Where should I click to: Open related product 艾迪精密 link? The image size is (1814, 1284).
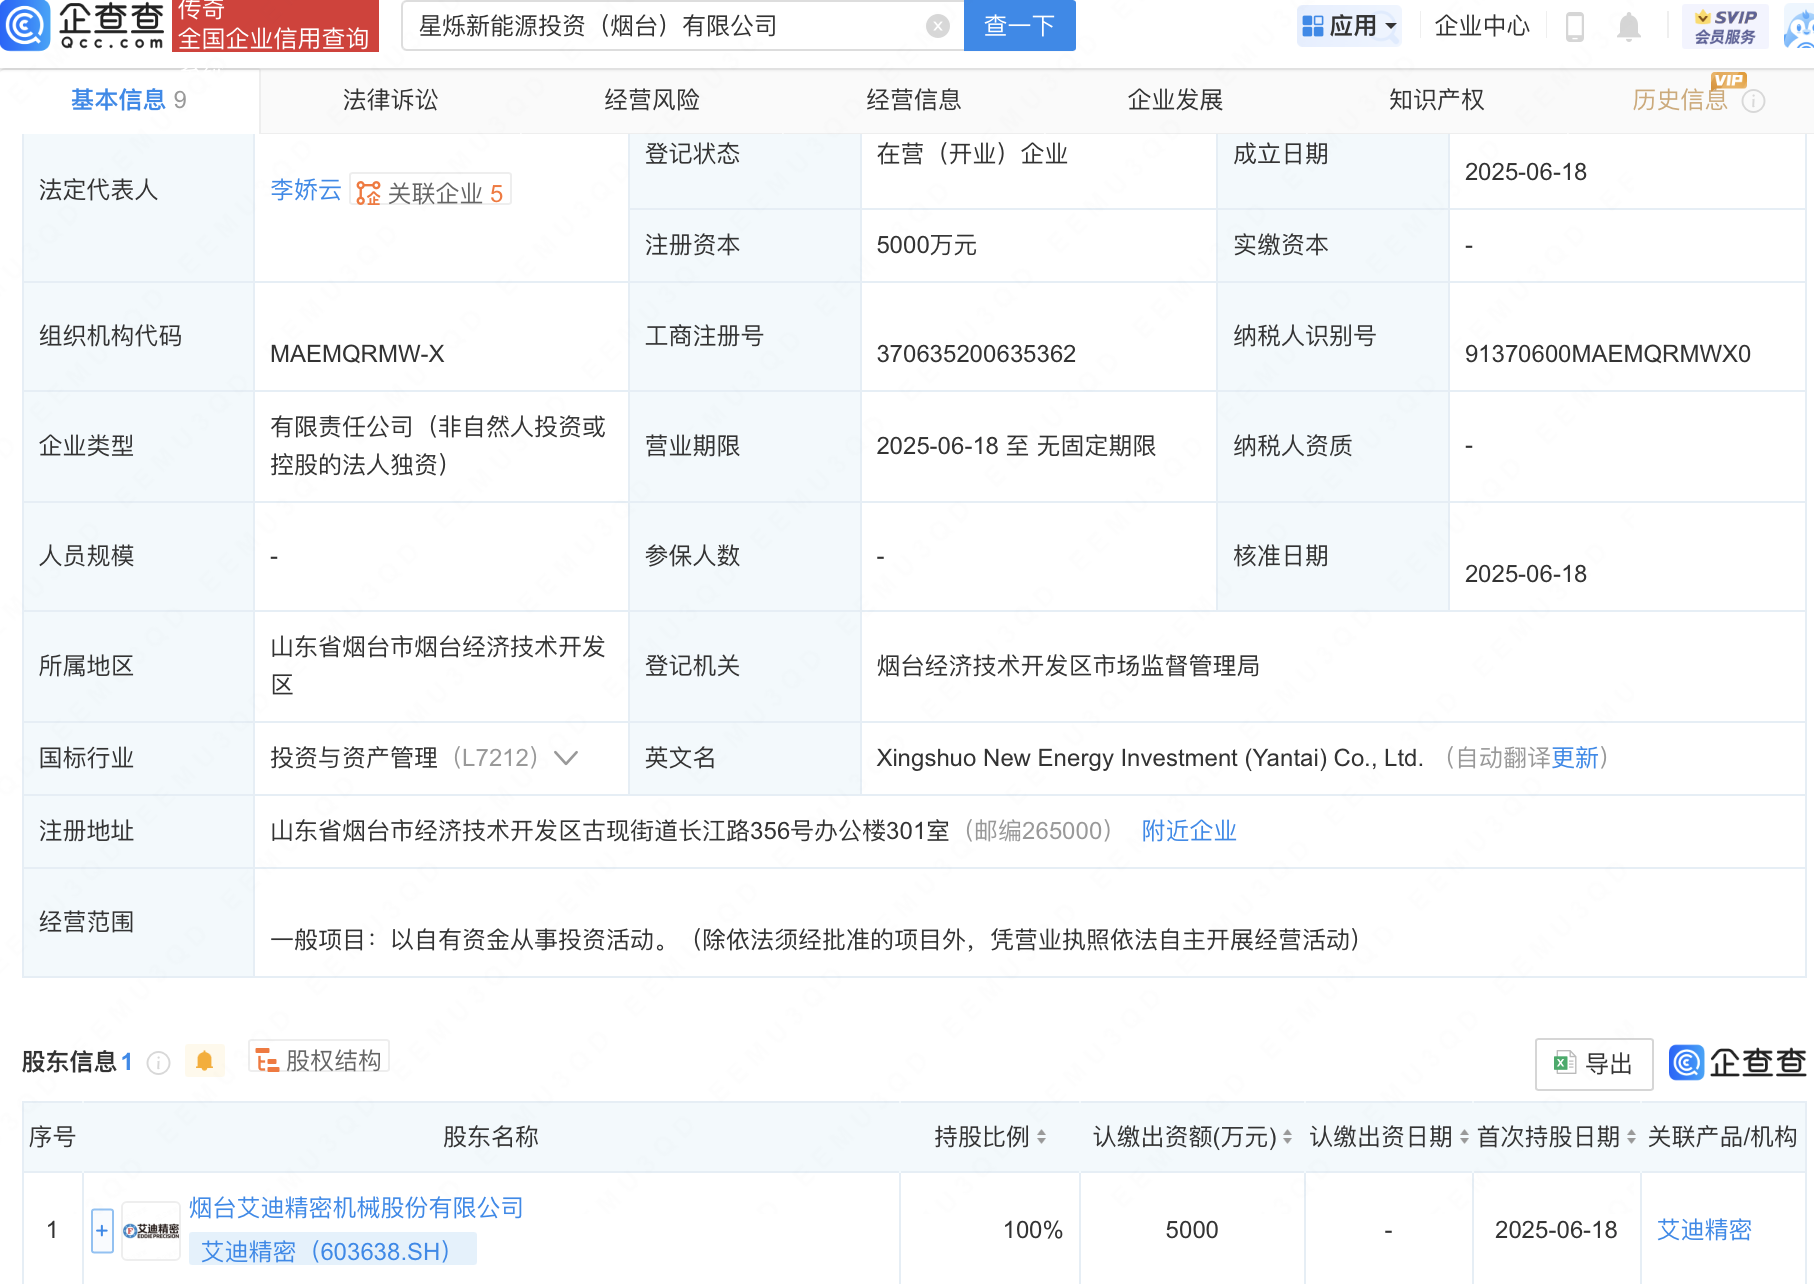[x=1704, y=1230]
